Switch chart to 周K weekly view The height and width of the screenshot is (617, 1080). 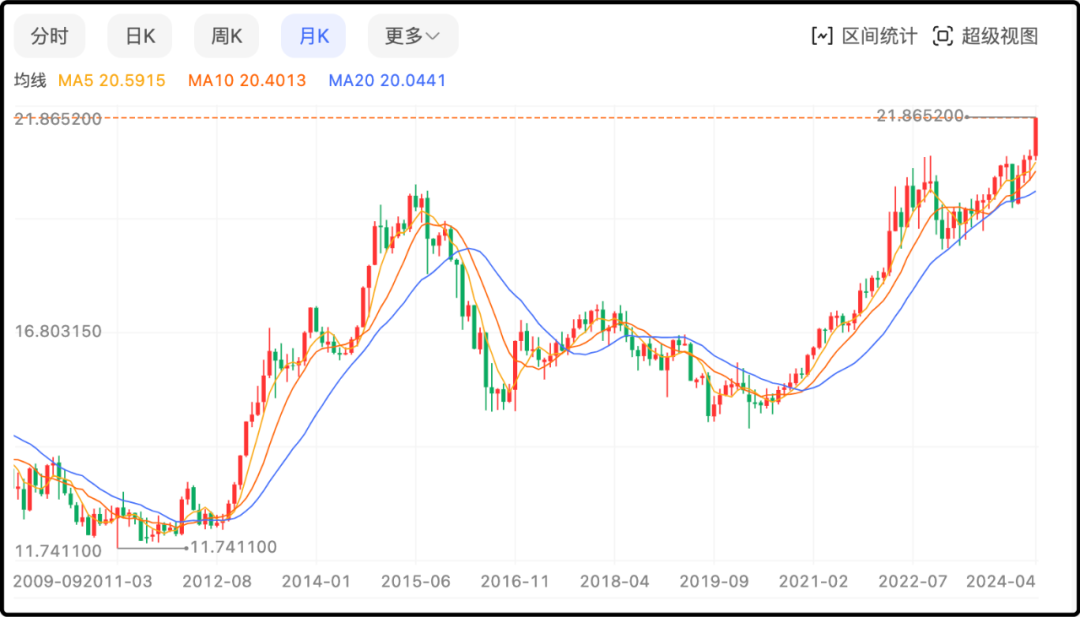226,36
